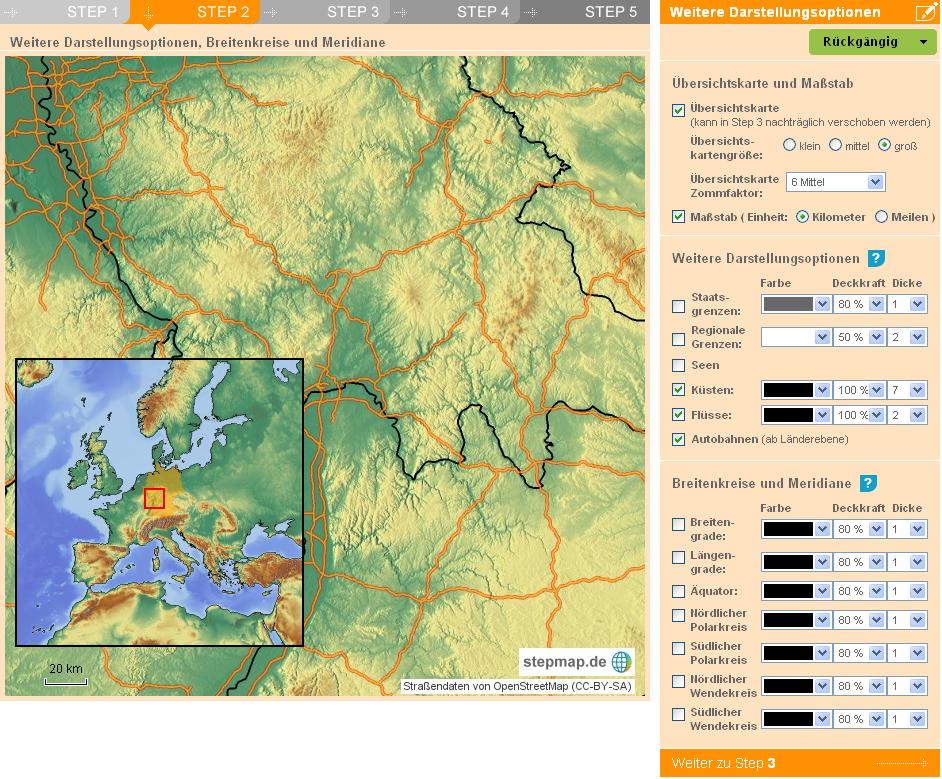Open help icon beside Weitere Darstellungsoptionen

click(x=876, y=258)
